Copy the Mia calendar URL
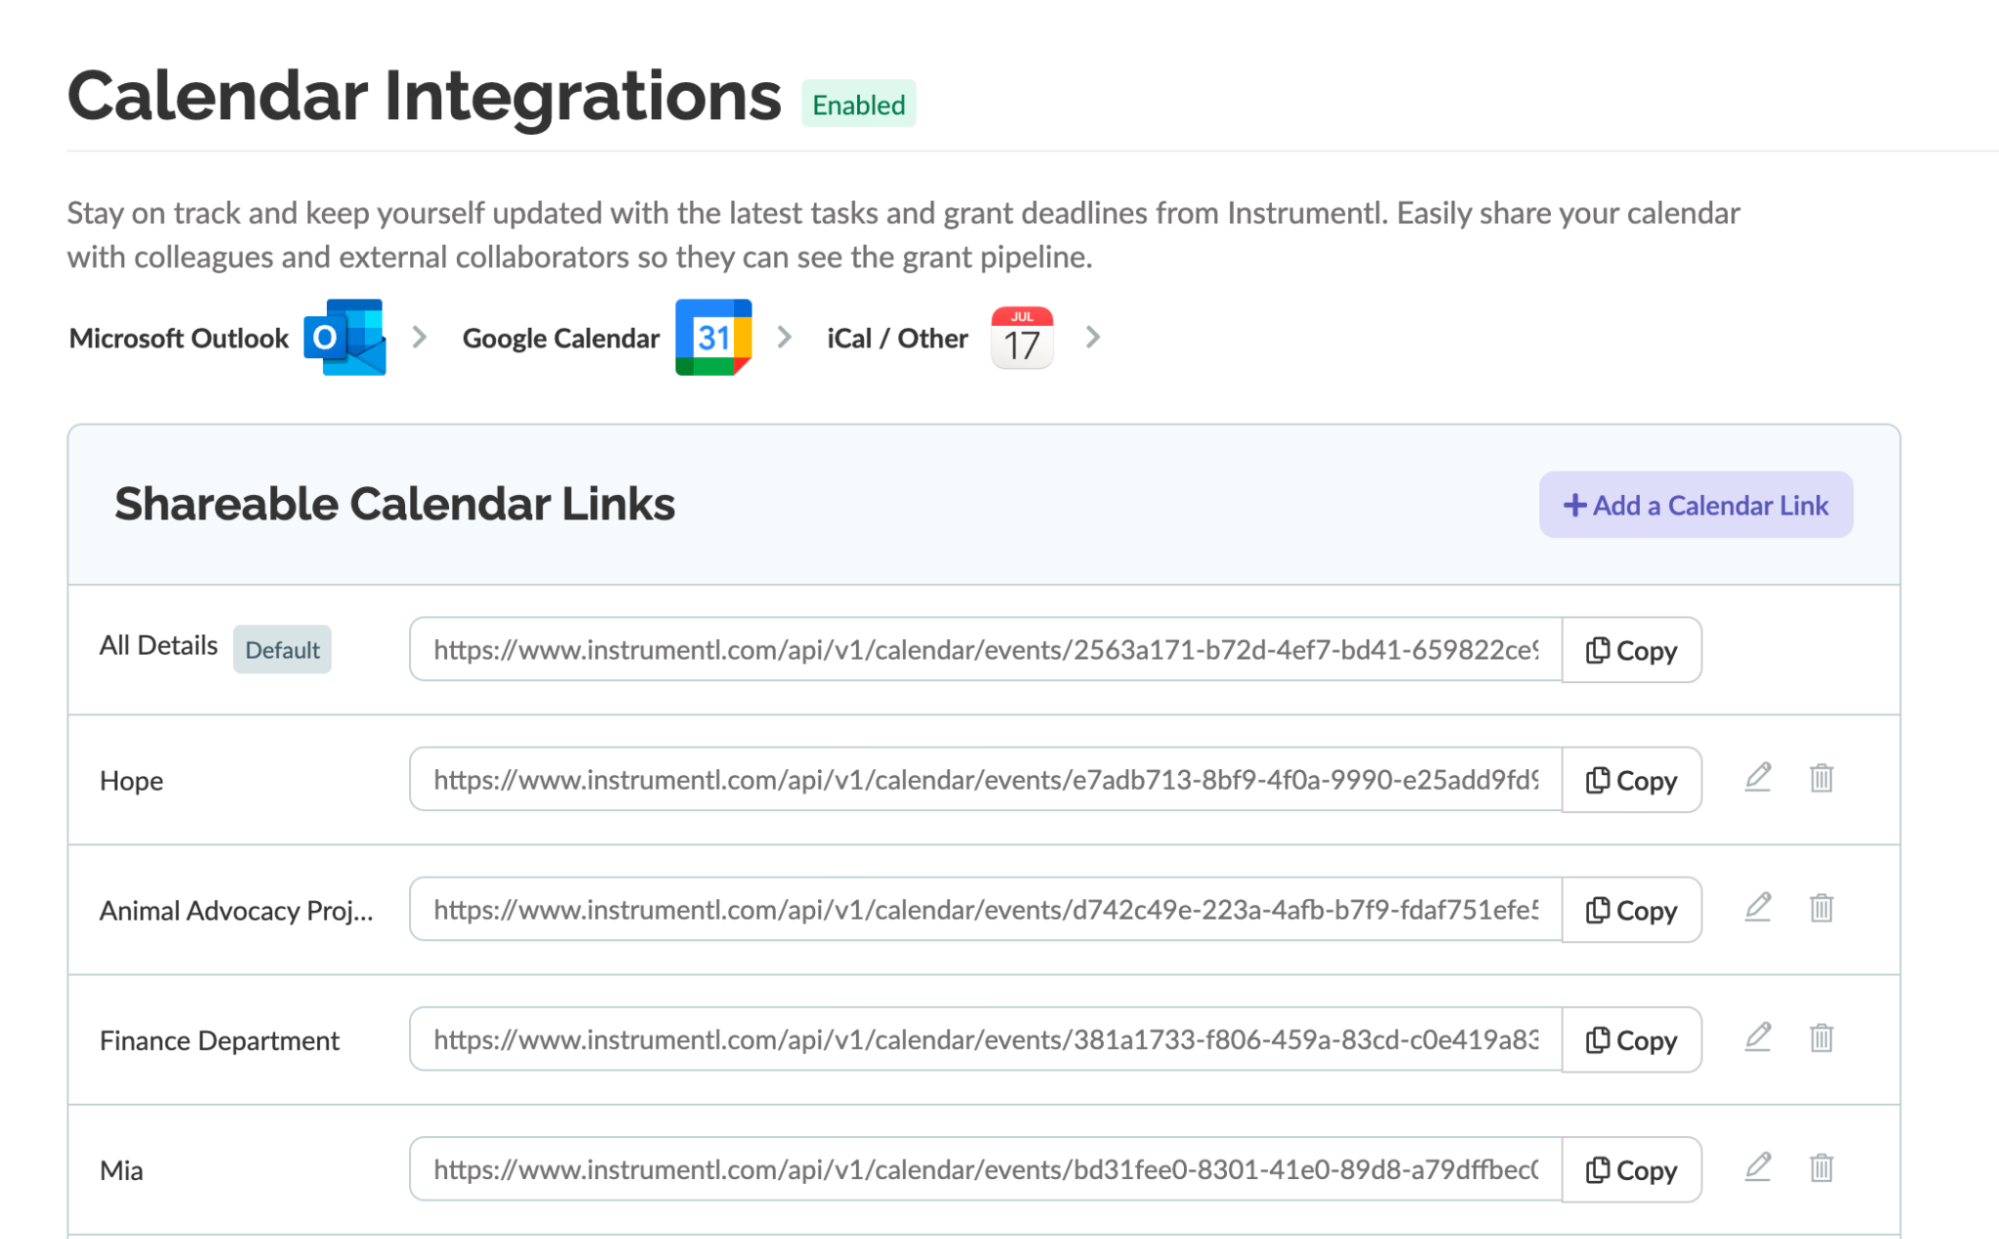Image resolution: width=1999 pixels, height=1239 pixels. point(1631,1170)
